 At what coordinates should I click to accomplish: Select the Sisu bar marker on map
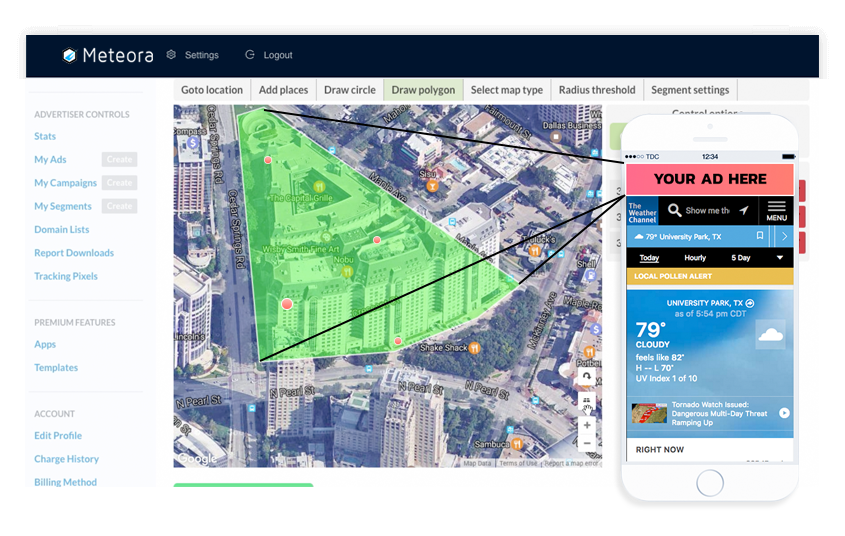tap(432, 186)
